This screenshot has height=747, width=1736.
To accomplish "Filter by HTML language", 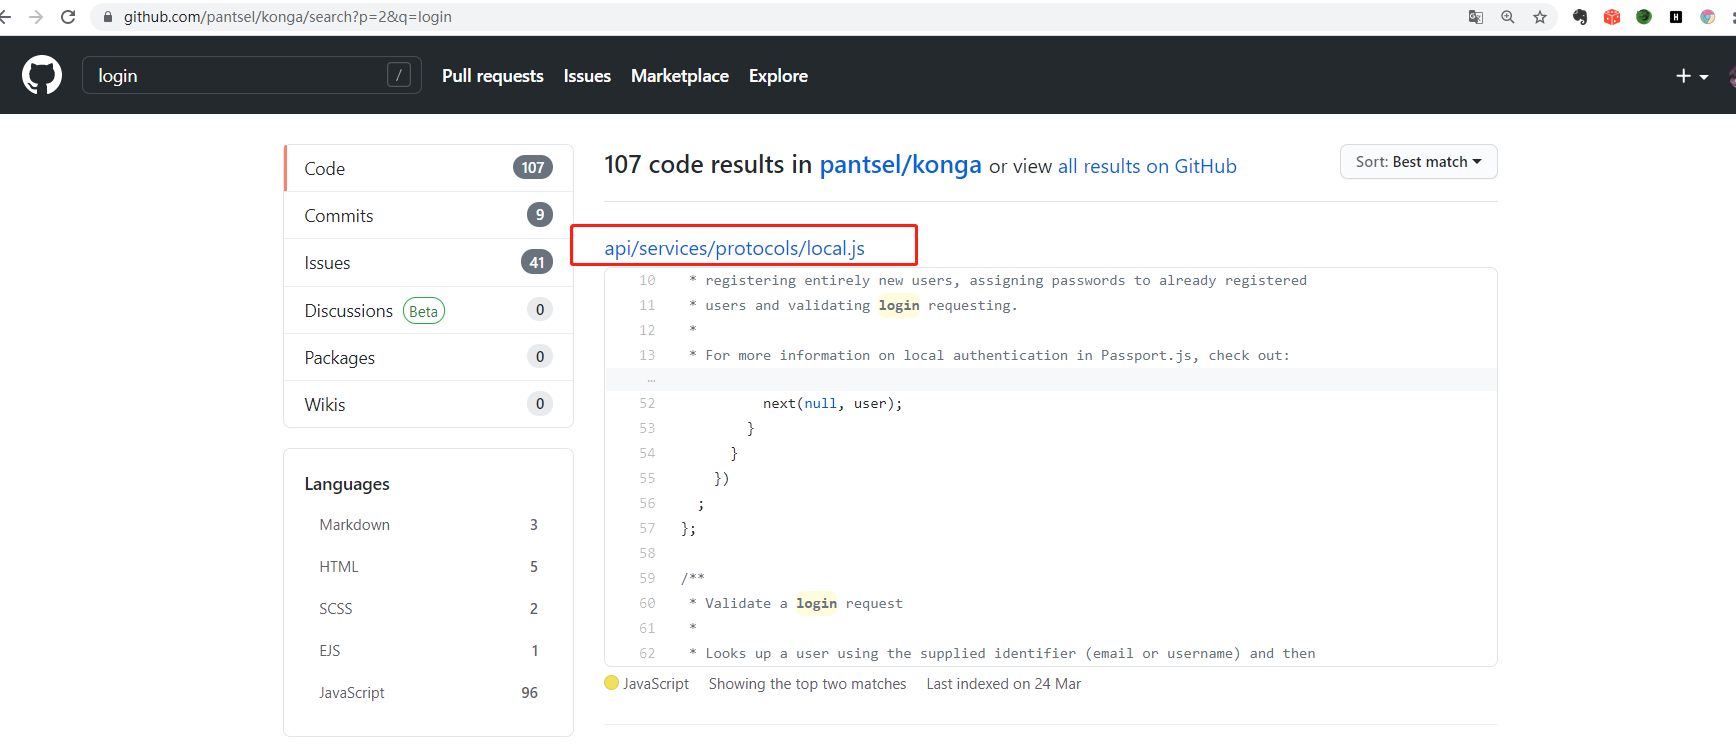I will tap(429, 567).
